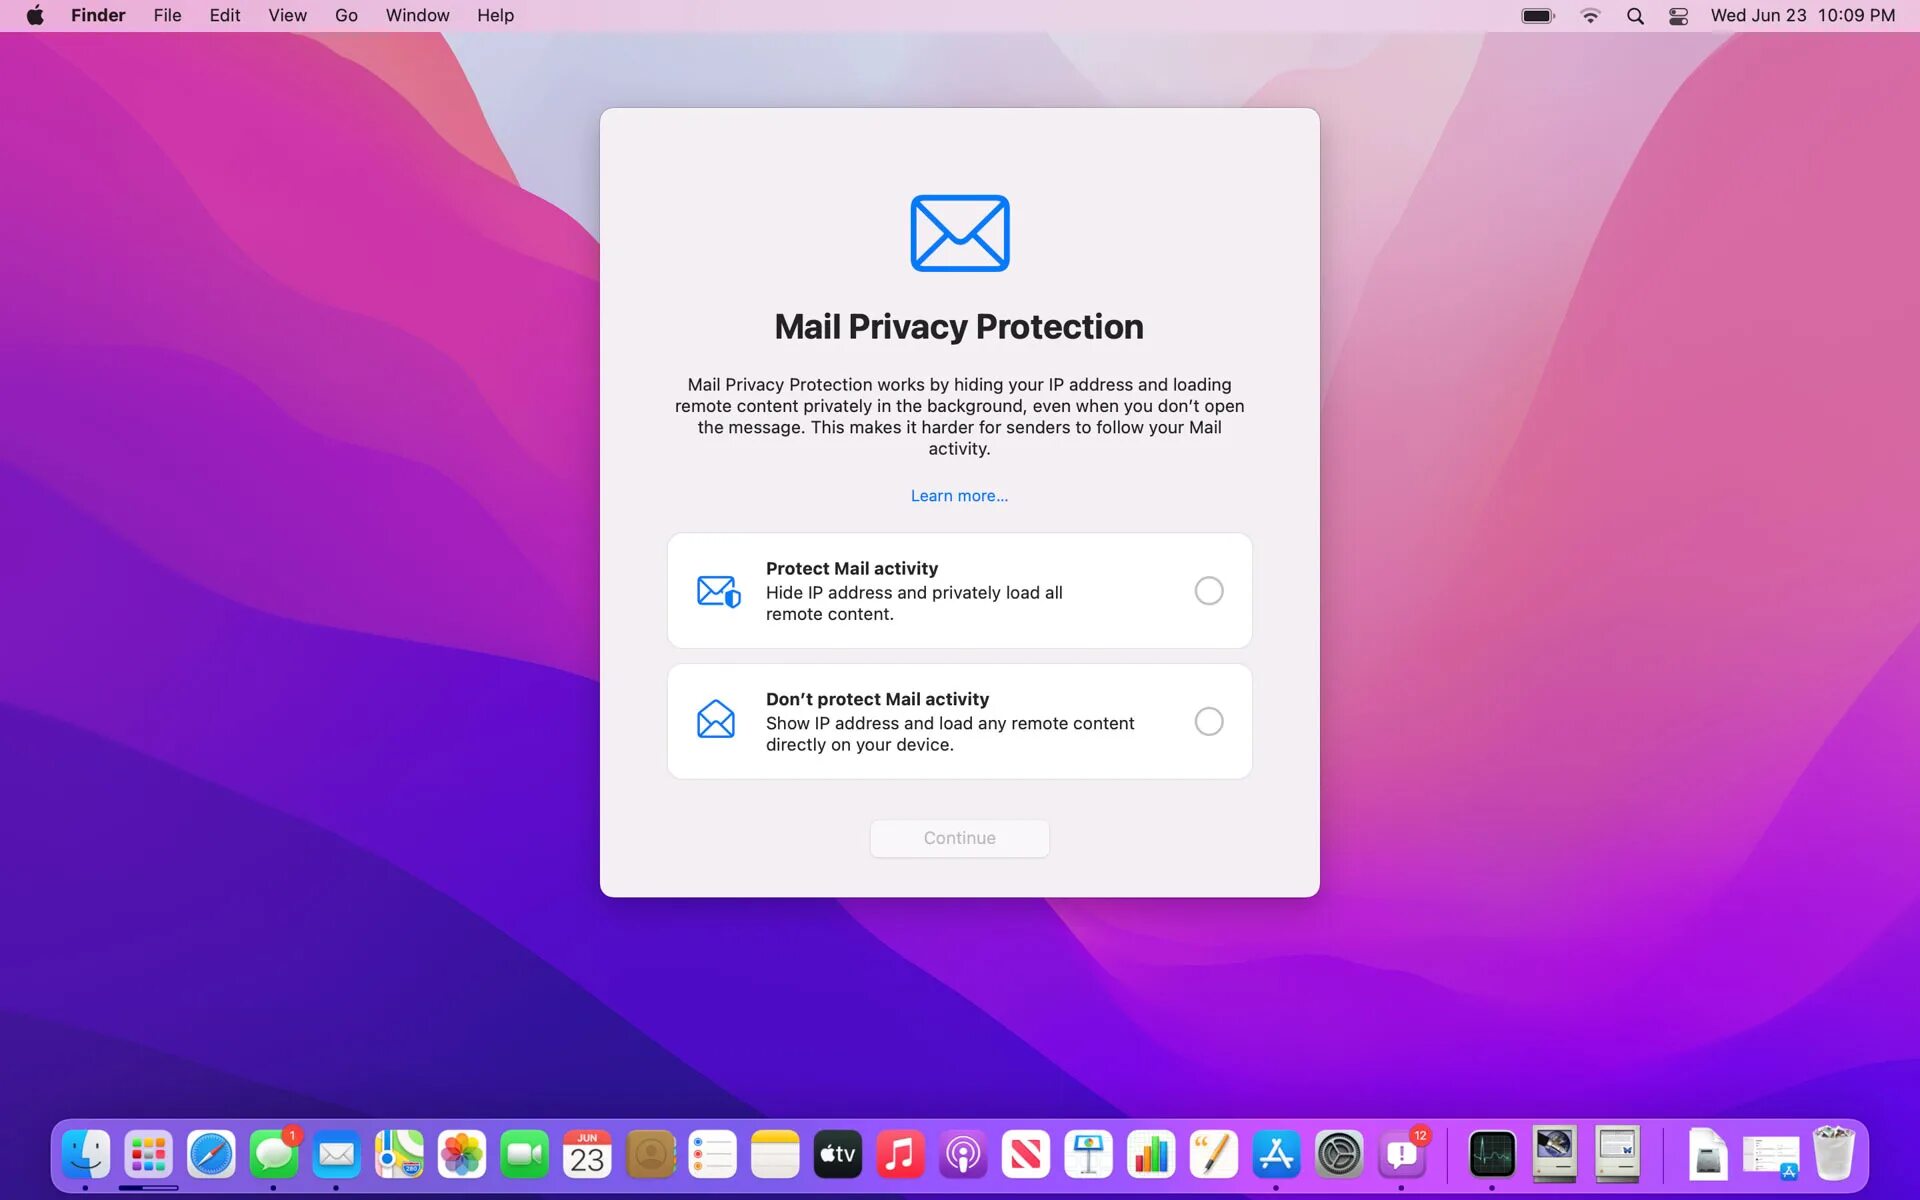The height and width of the screenshot is (1200, 1920).
Task: Open the Go menu
Action: click(x=346, y=16)
